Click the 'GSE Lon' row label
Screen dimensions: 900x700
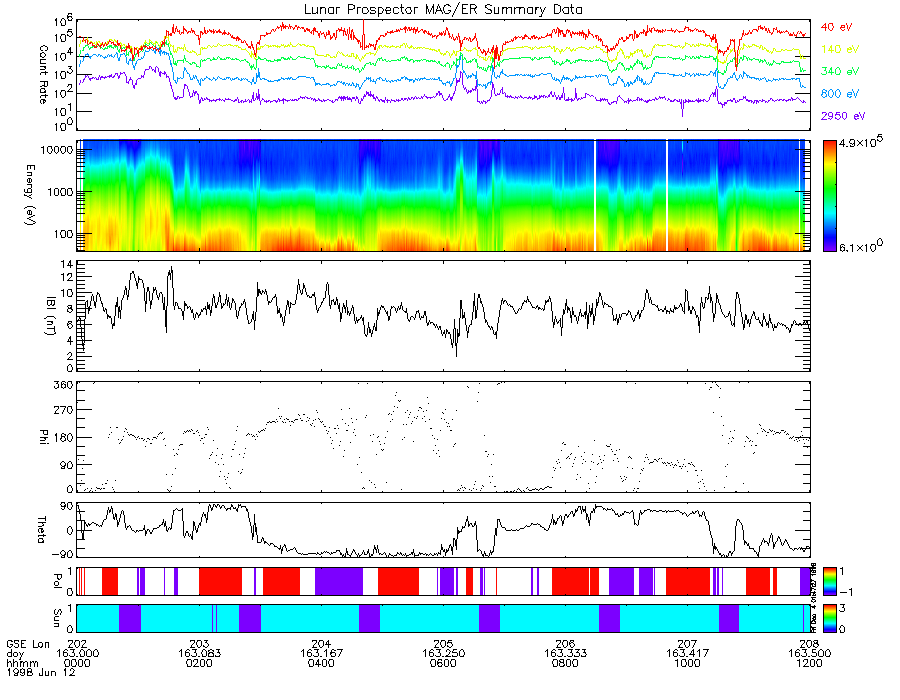[28, 644]
